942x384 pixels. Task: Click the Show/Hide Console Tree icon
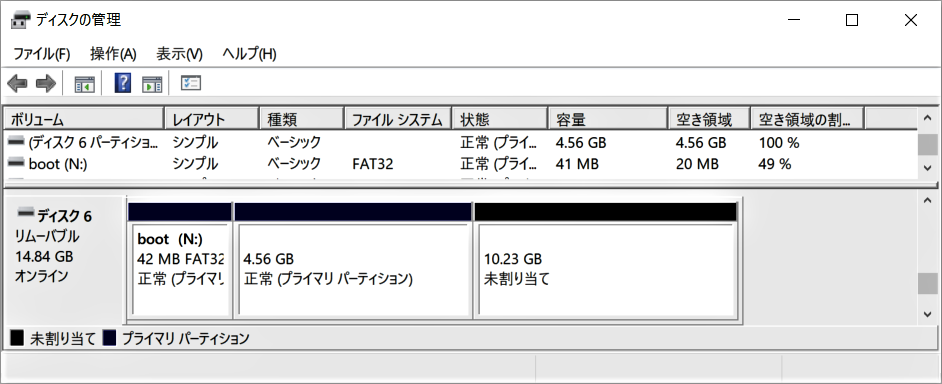pos(85,84)
